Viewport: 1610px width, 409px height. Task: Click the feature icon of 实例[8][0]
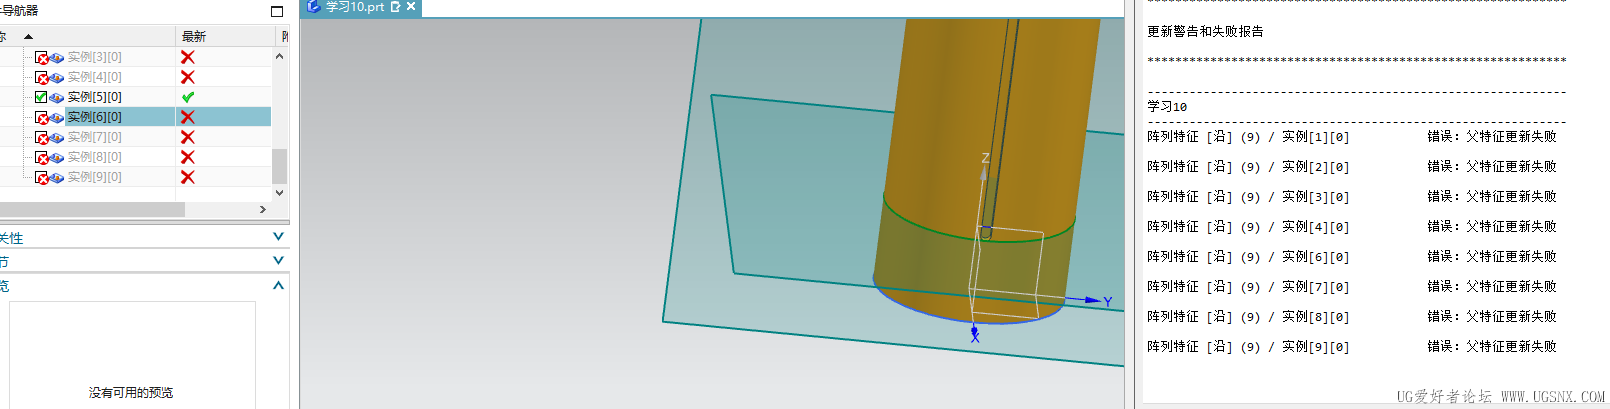pyautogui.click(x=57, y=157)
